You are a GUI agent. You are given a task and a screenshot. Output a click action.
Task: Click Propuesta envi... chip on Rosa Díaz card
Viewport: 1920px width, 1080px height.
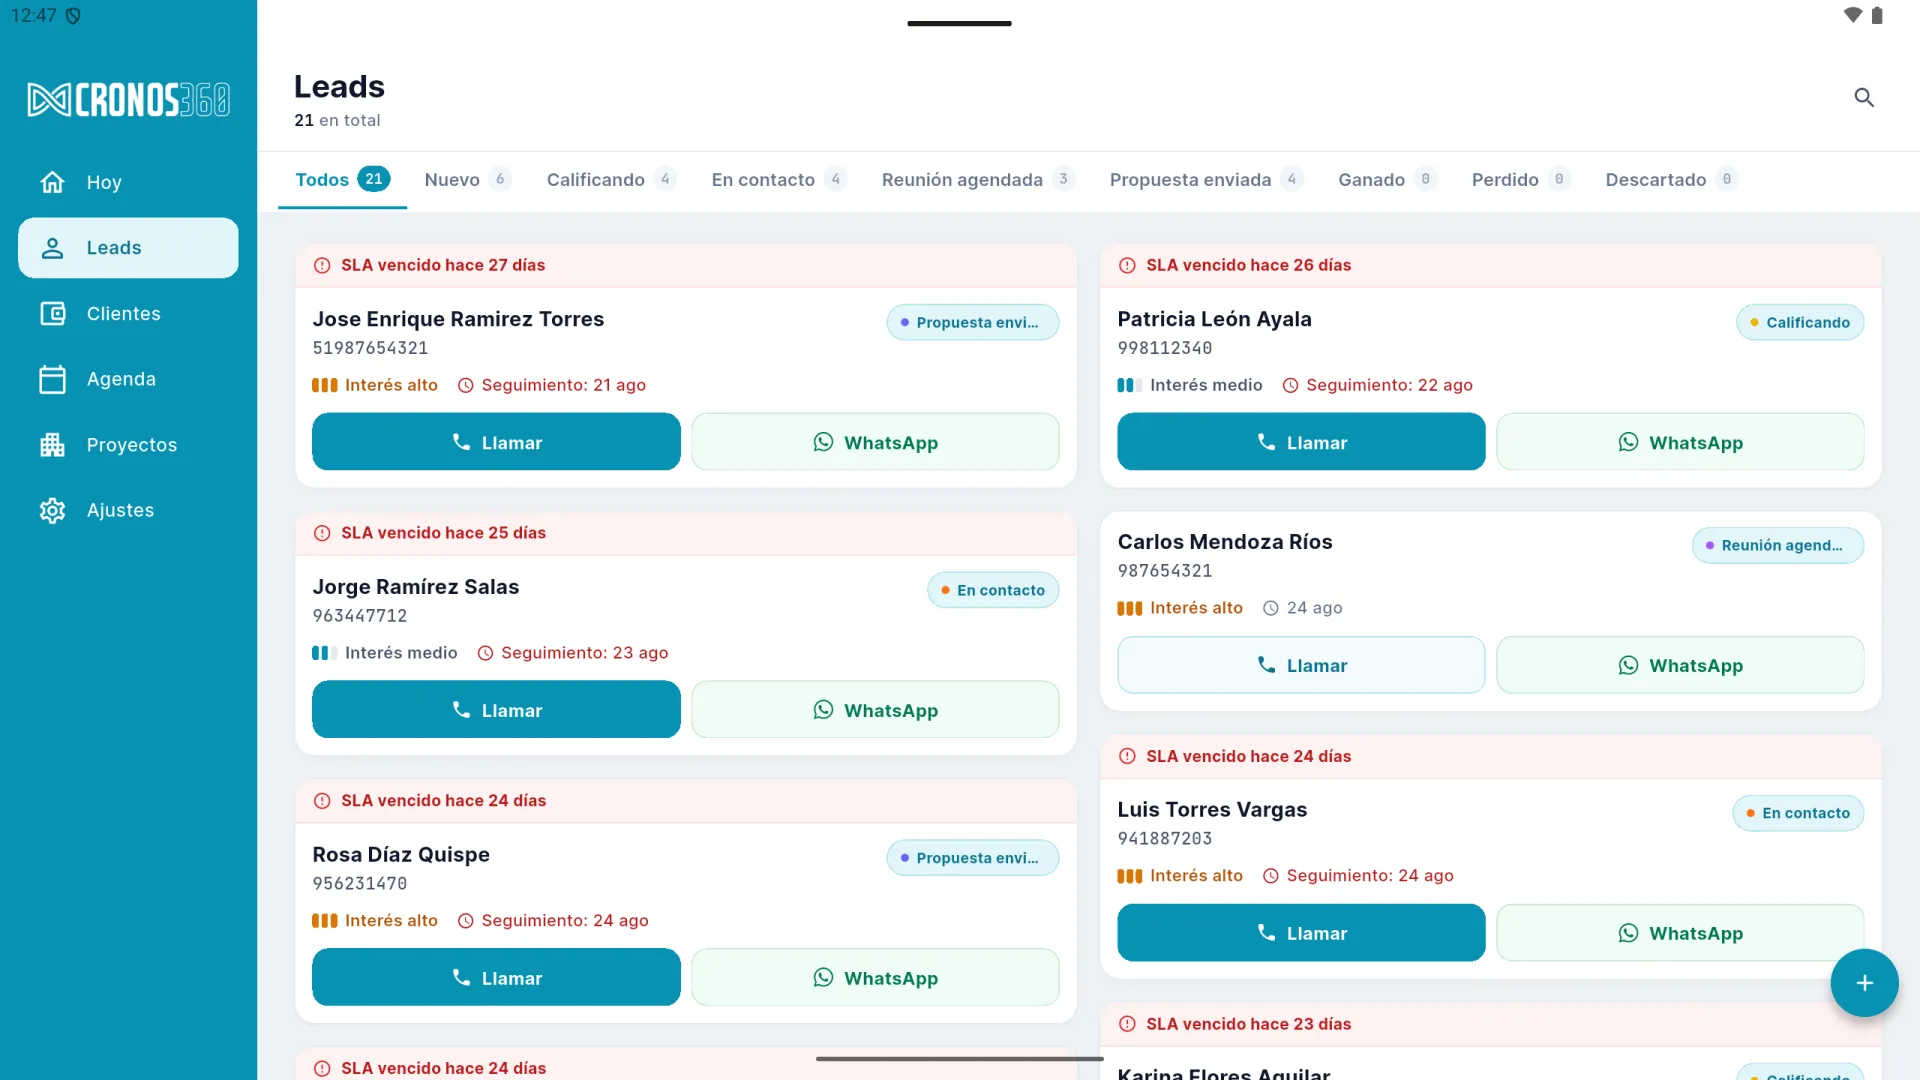[973, 858]
